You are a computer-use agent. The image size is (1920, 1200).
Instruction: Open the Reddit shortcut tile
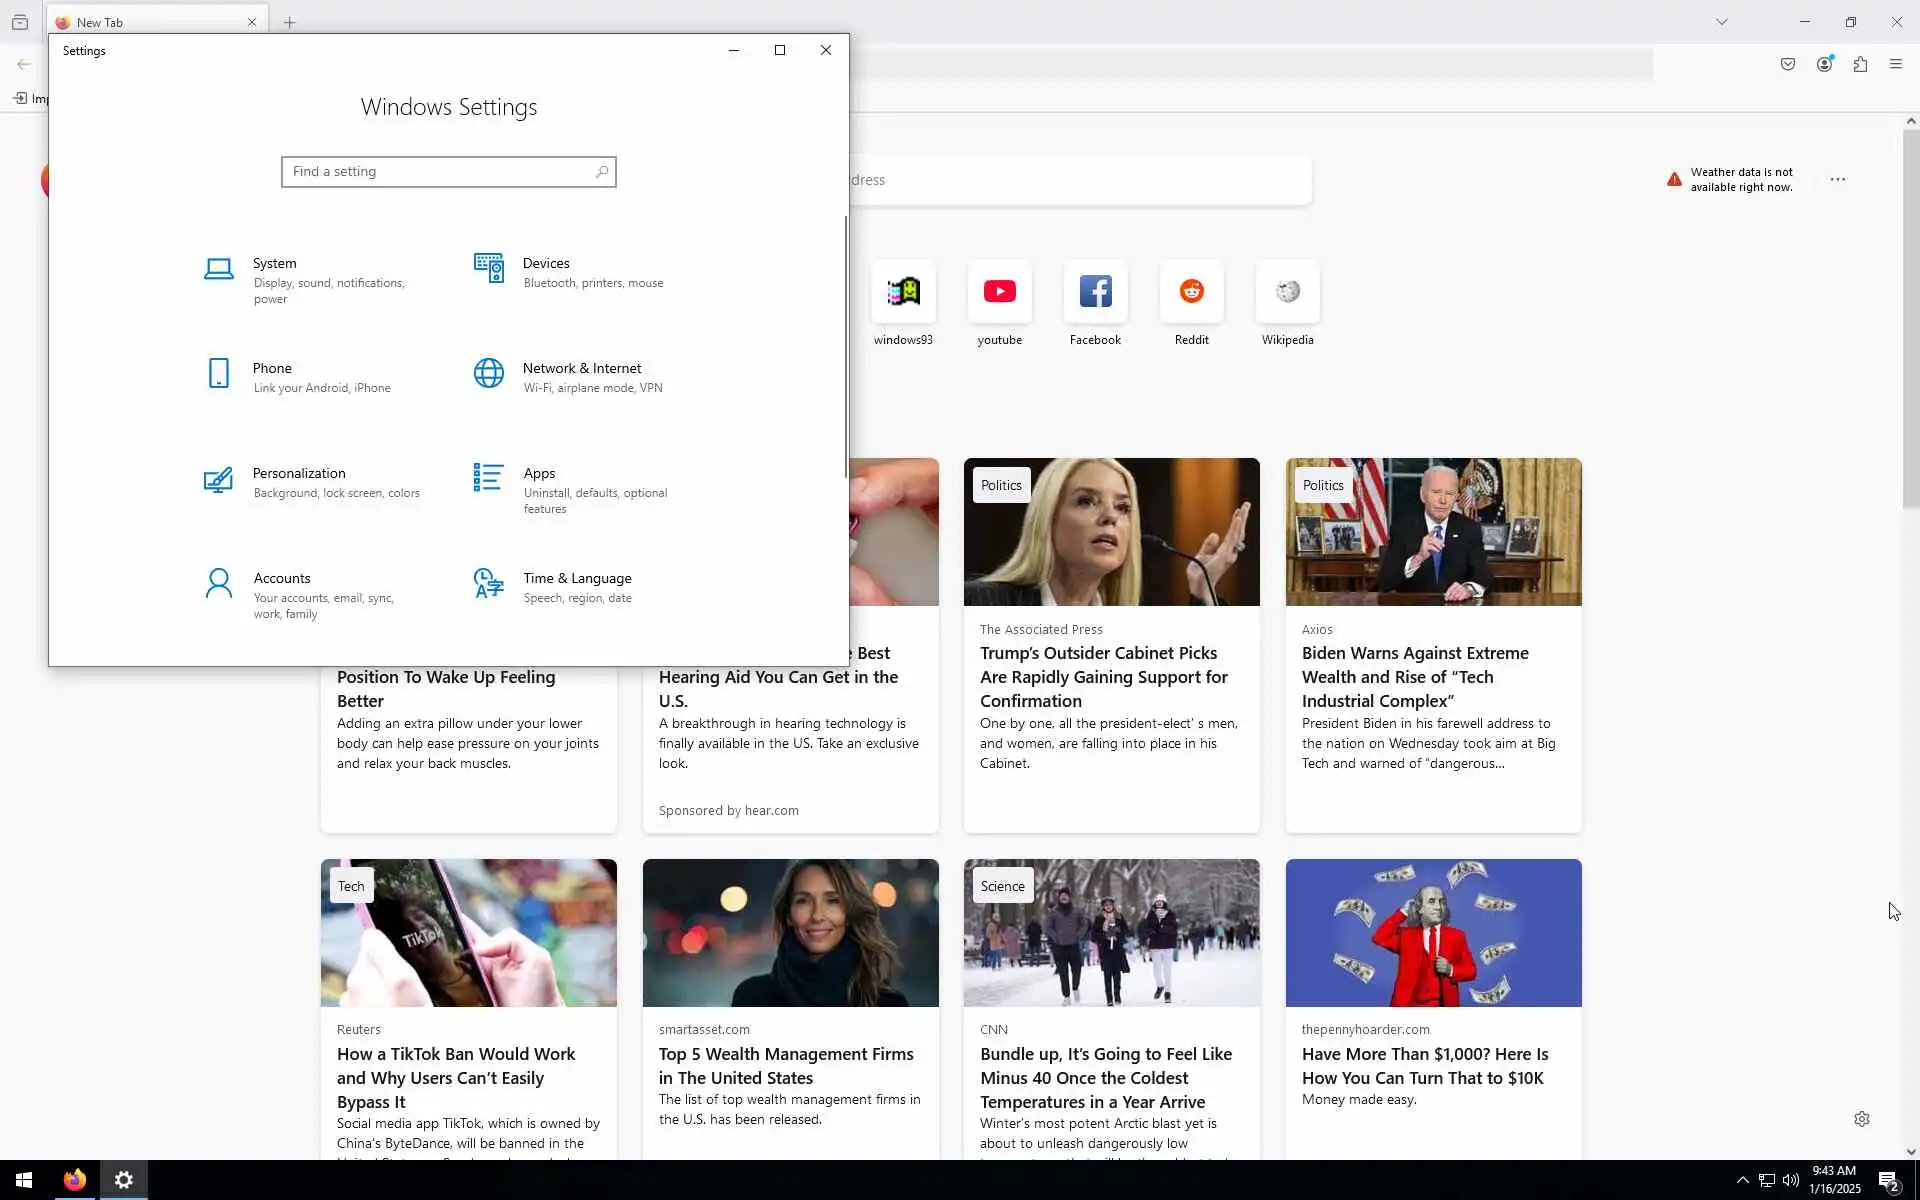1191,292
